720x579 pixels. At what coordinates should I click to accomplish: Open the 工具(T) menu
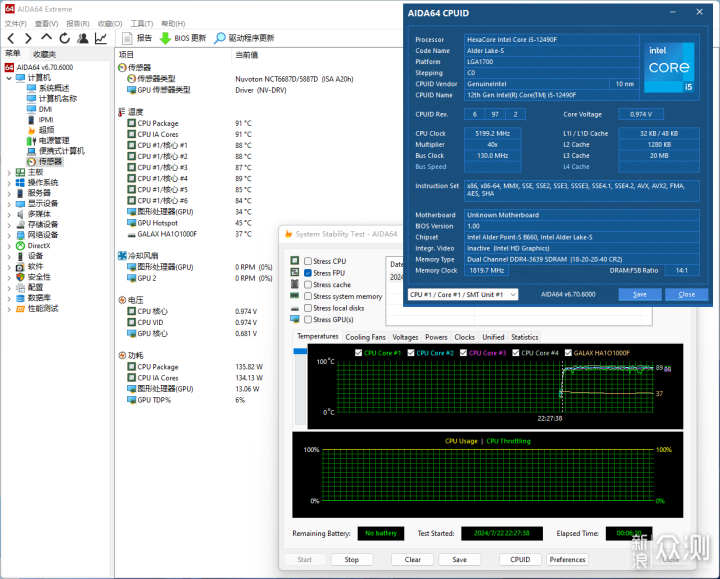click(141, 23)
